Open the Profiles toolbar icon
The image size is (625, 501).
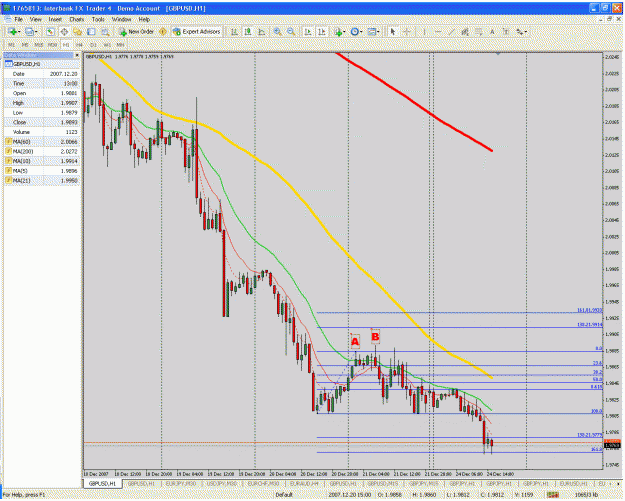[x=29, y=32]
